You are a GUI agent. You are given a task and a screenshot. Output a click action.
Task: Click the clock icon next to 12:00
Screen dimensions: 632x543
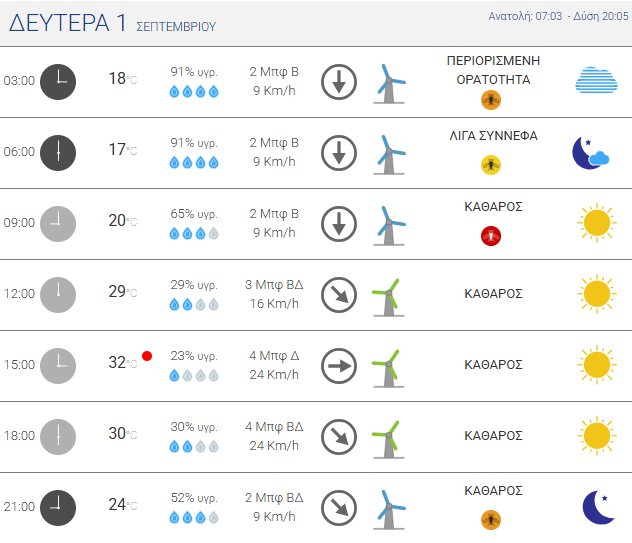[x=57, y=294]
